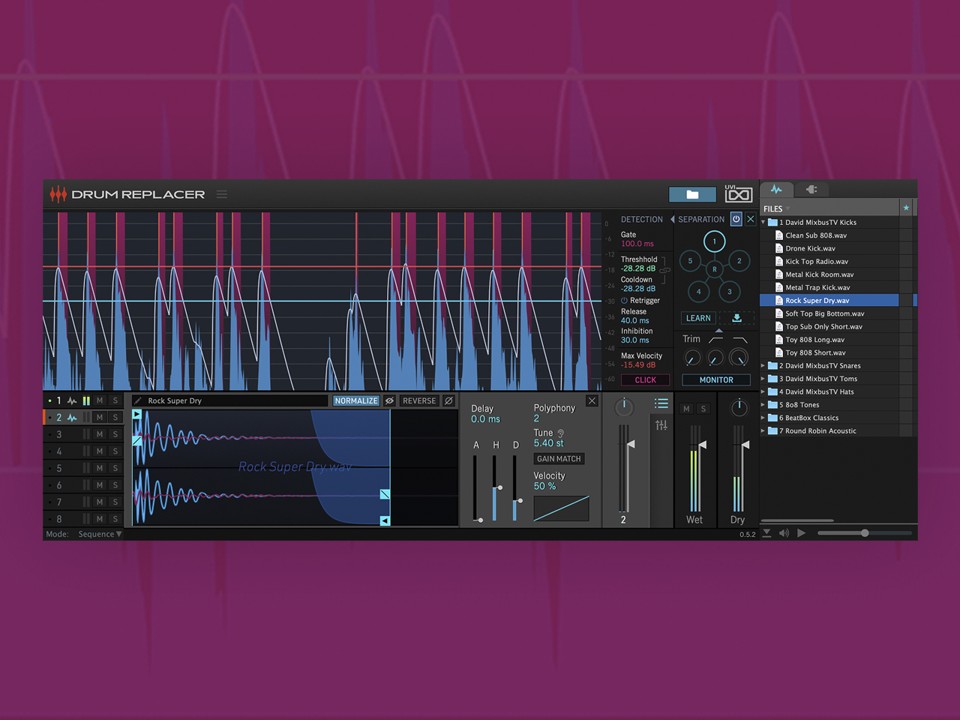
Task: Select separation node 3
Action: coord(729,291)
